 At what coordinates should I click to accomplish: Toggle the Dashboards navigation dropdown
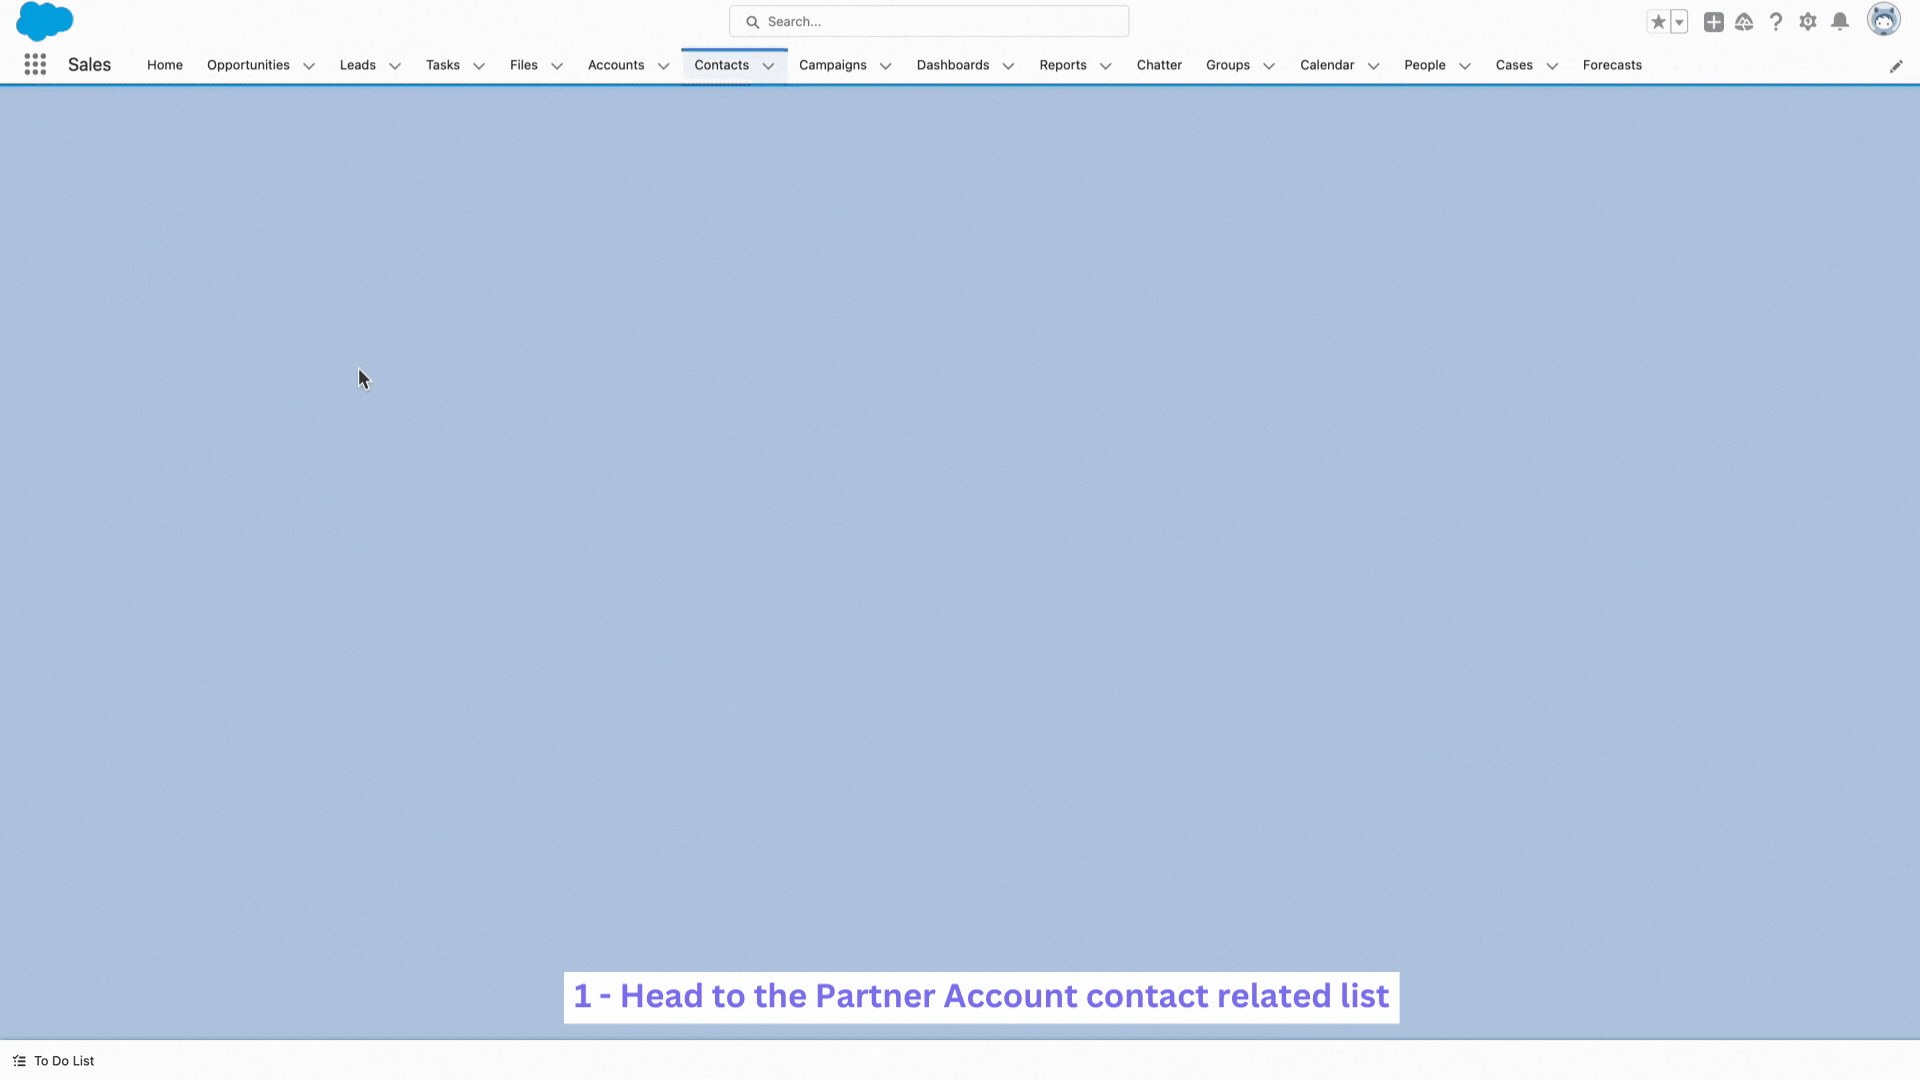(1007, 65)
